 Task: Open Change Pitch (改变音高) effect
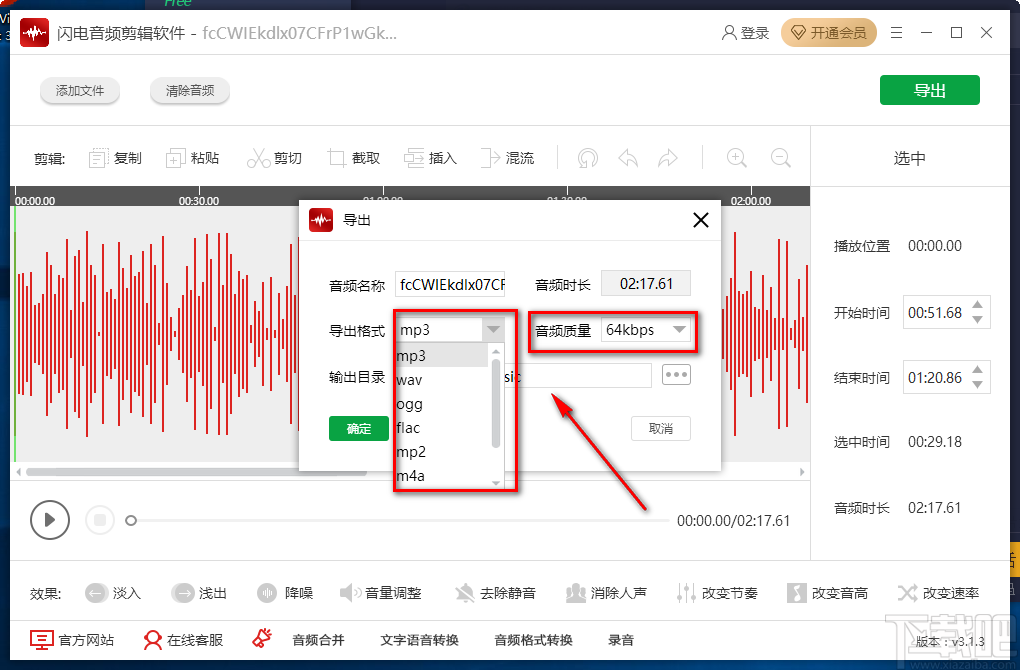click(827, 593)
